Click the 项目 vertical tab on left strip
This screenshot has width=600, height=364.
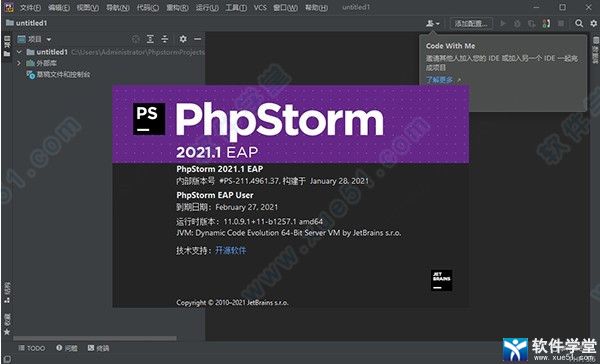pyautogui.click(x=7, y=46)
